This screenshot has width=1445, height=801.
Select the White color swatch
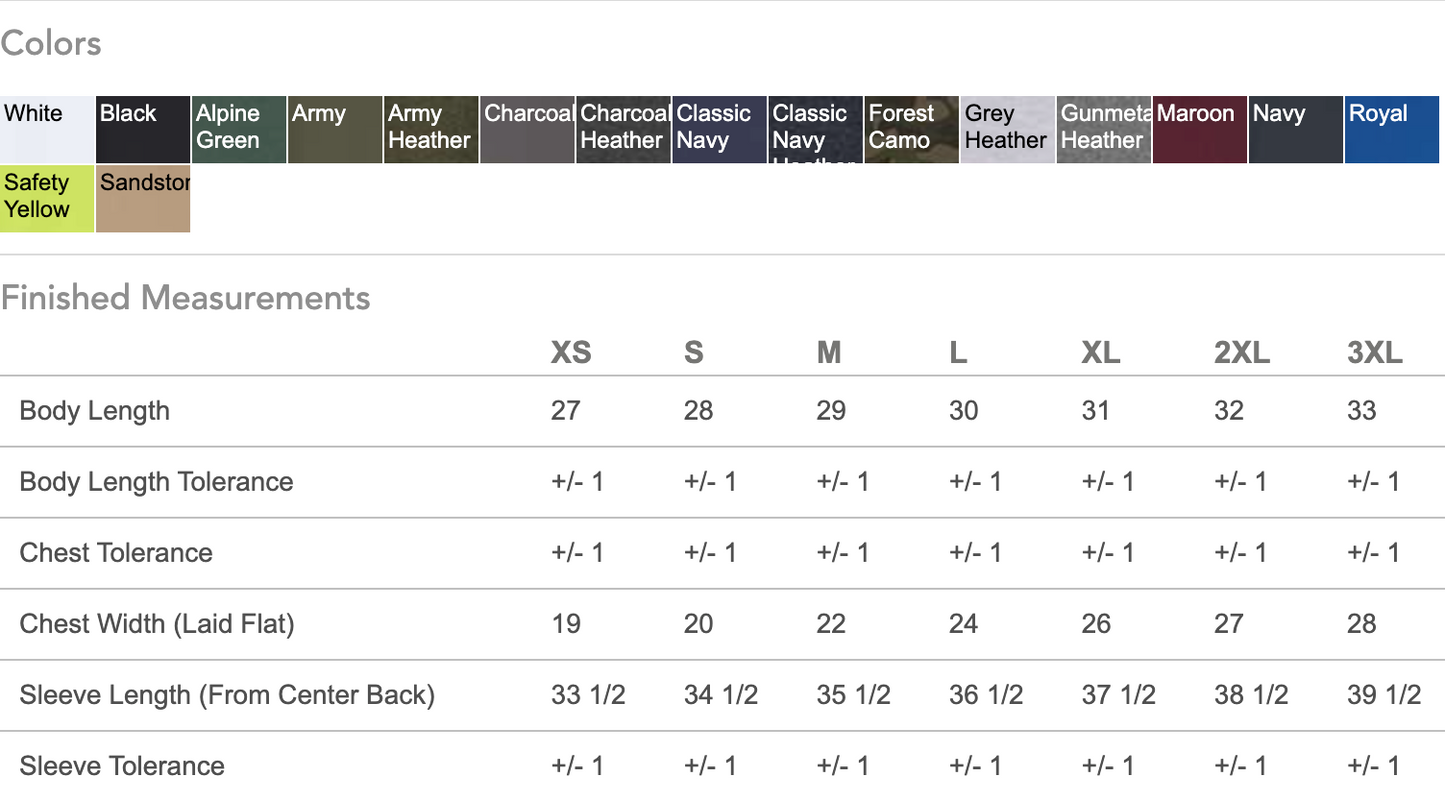pos(47,130)
